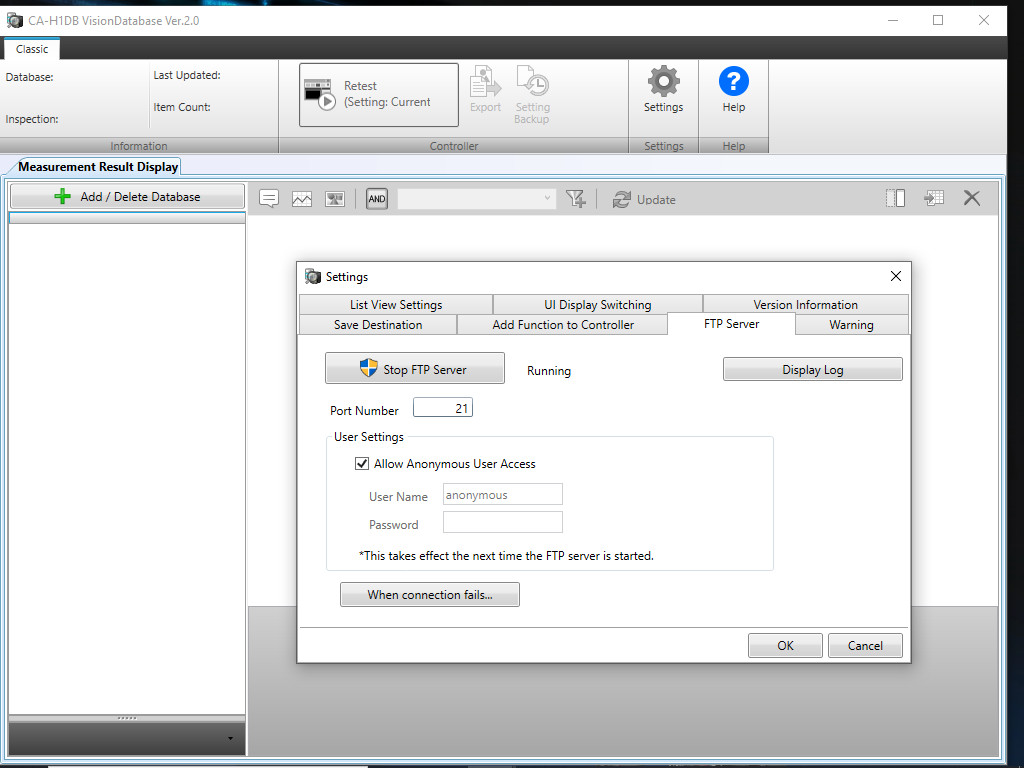Switch to Add Function to Controller tab

(563, 325)
